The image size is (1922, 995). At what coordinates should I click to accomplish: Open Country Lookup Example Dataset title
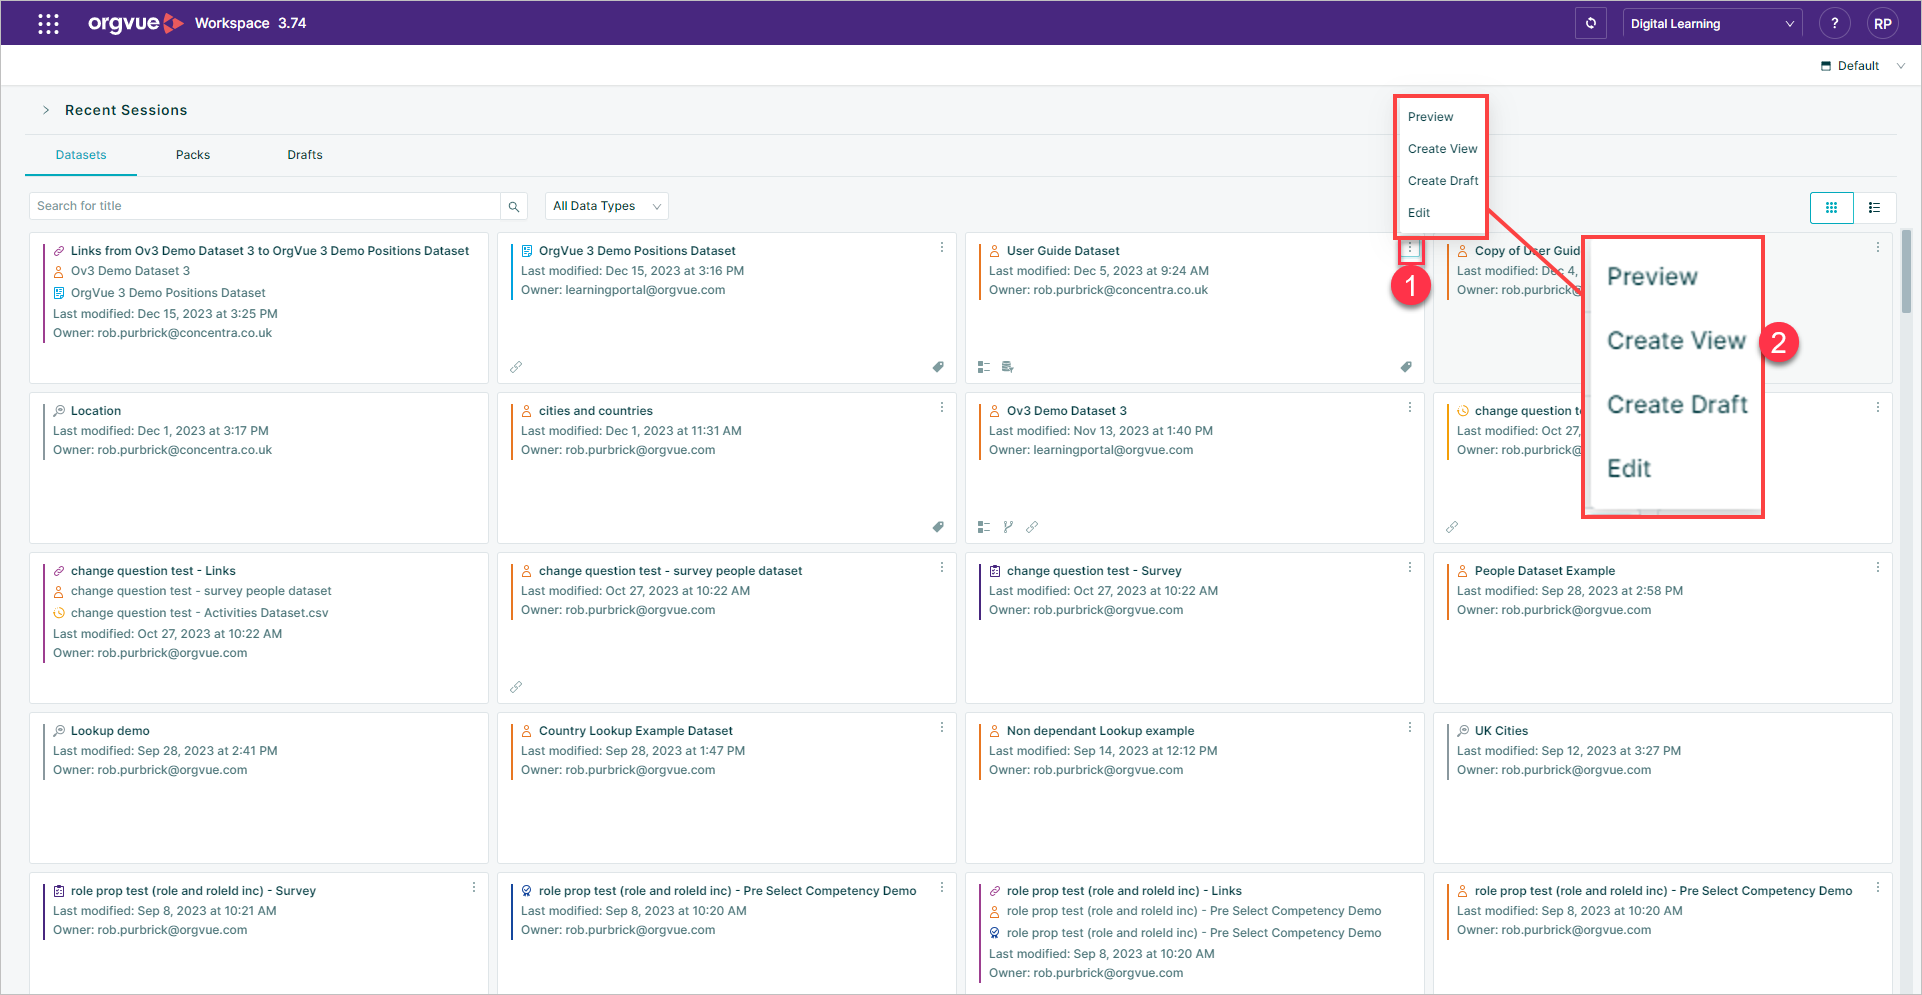(636, 731)
